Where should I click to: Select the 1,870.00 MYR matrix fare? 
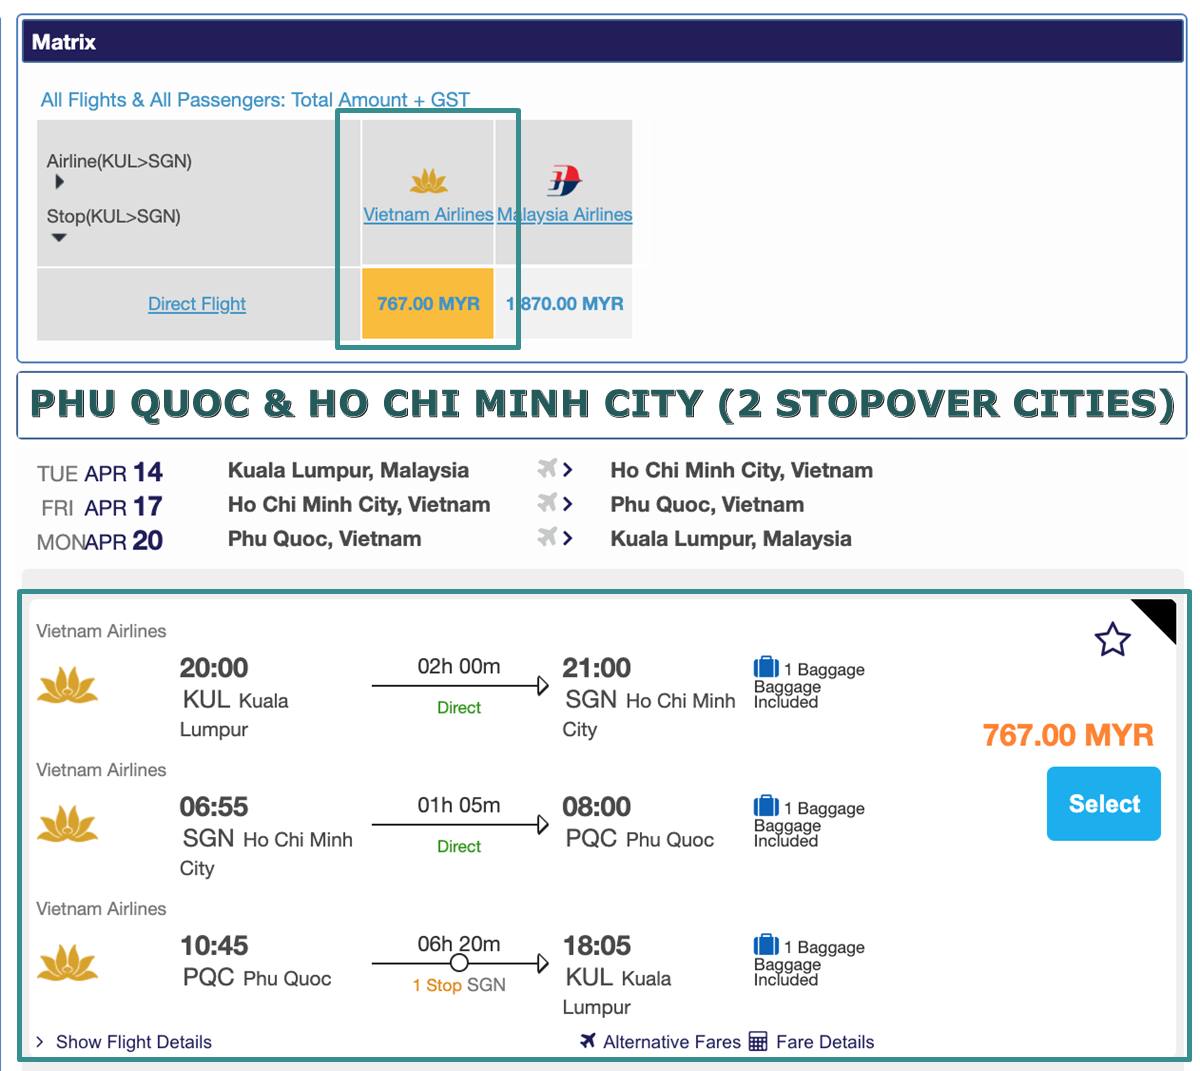(x=565, y=303)
